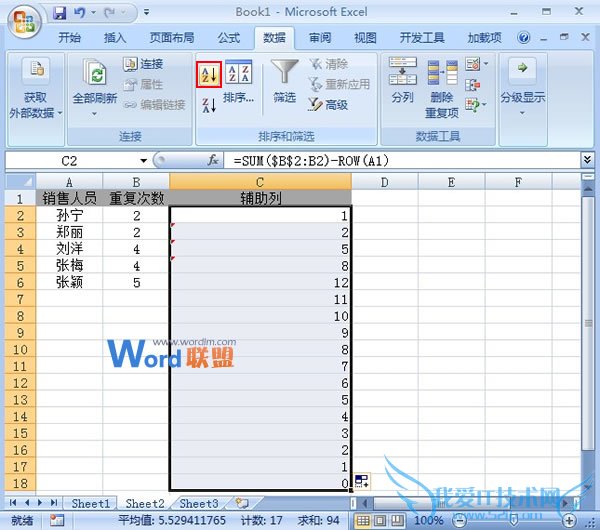600x530 pixels.
Task: Click the 属性 button
Action: [x=143, y=84]
